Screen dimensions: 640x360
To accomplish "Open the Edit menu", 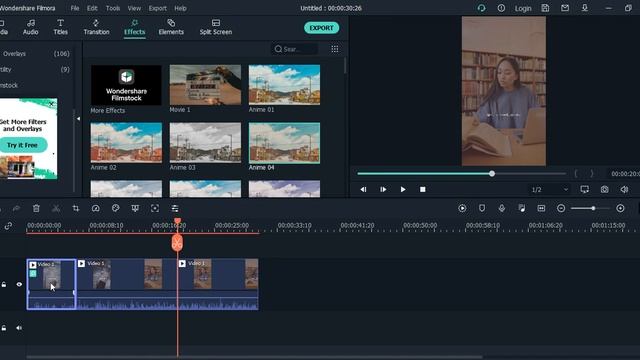I will 92,8.
